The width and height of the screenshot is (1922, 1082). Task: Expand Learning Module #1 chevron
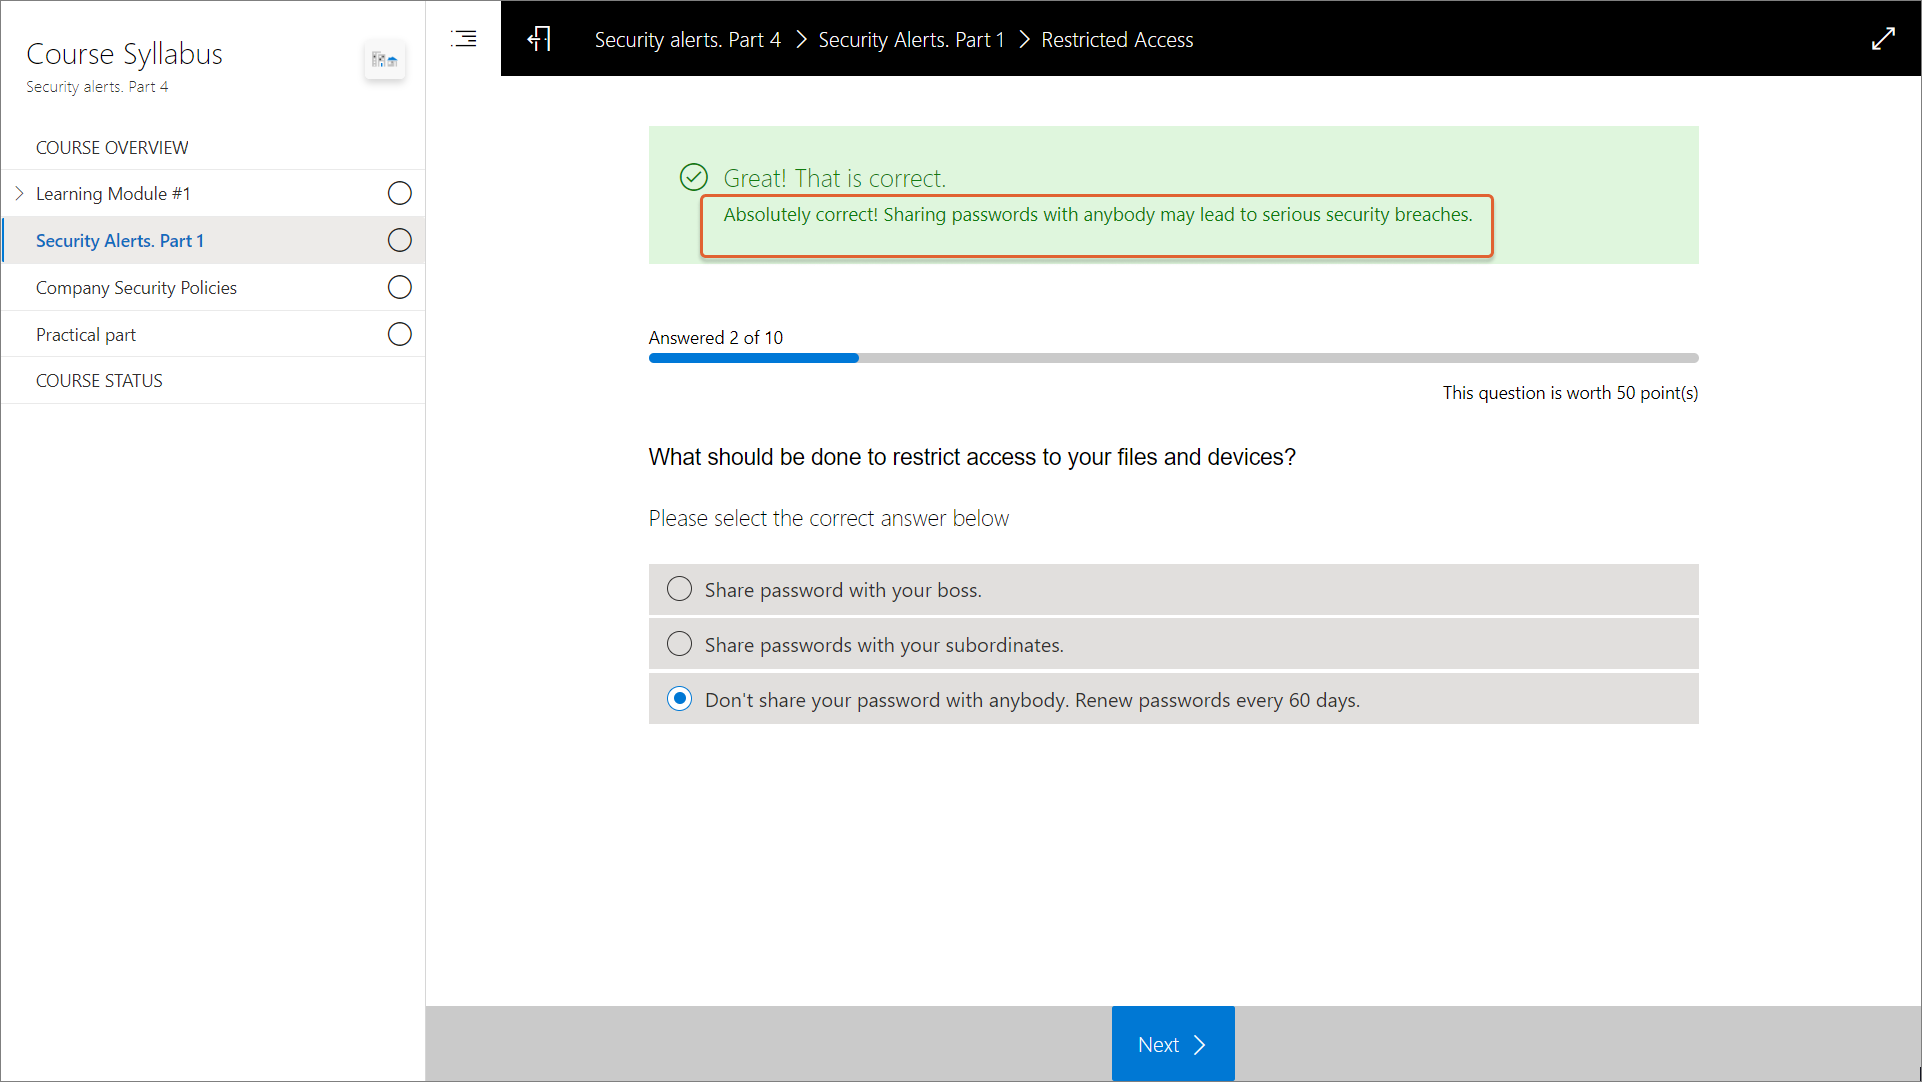pyautogui.click(x=19, y=193)
